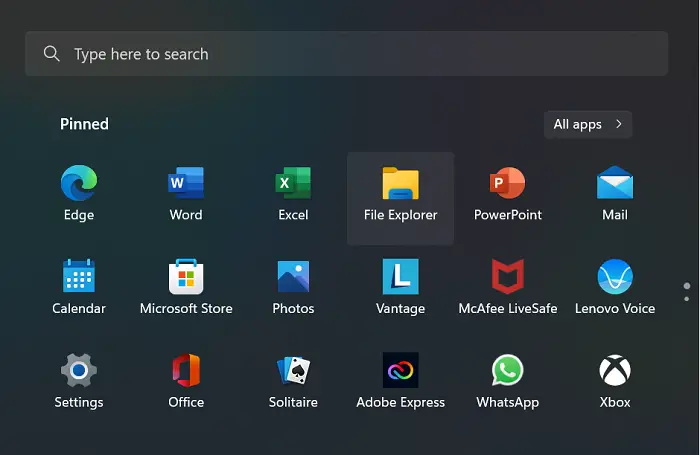Launch the Xbox app
The width and height of the screenshot is (700, 455).
click(x=615, y=370)
